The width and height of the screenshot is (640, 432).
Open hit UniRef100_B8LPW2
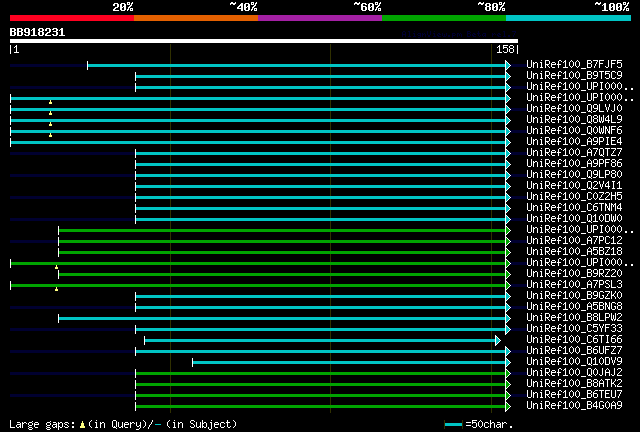point(574,318)
